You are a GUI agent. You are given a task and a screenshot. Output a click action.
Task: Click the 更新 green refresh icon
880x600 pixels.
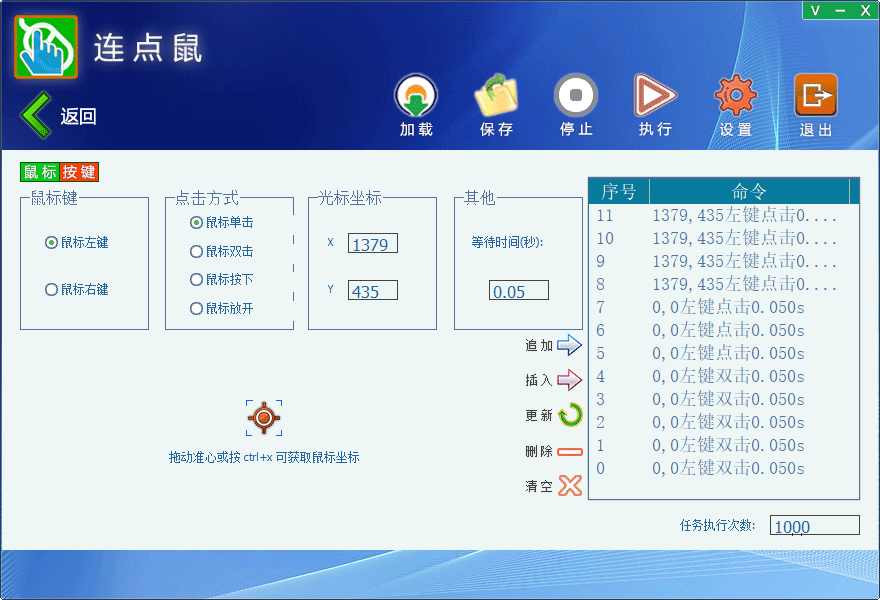coord(571,415)
